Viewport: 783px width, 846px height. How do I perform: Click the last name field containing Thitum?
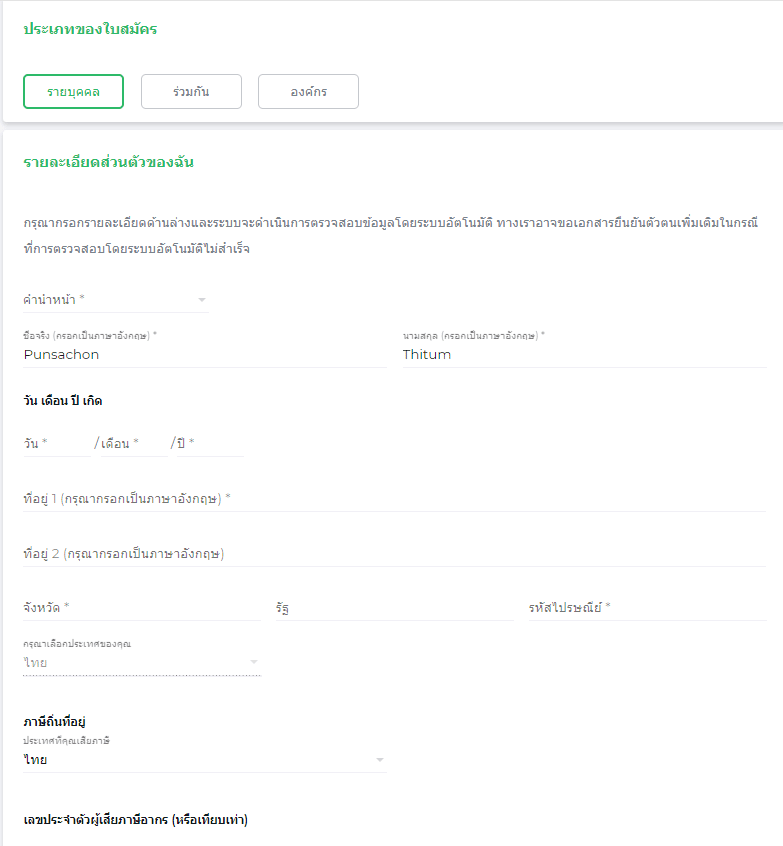pos(584,354)
